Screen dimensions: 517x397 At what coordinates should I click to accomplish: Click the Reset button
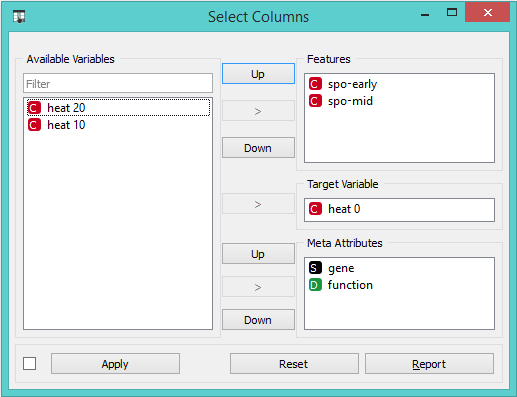(x=294, y=364)
